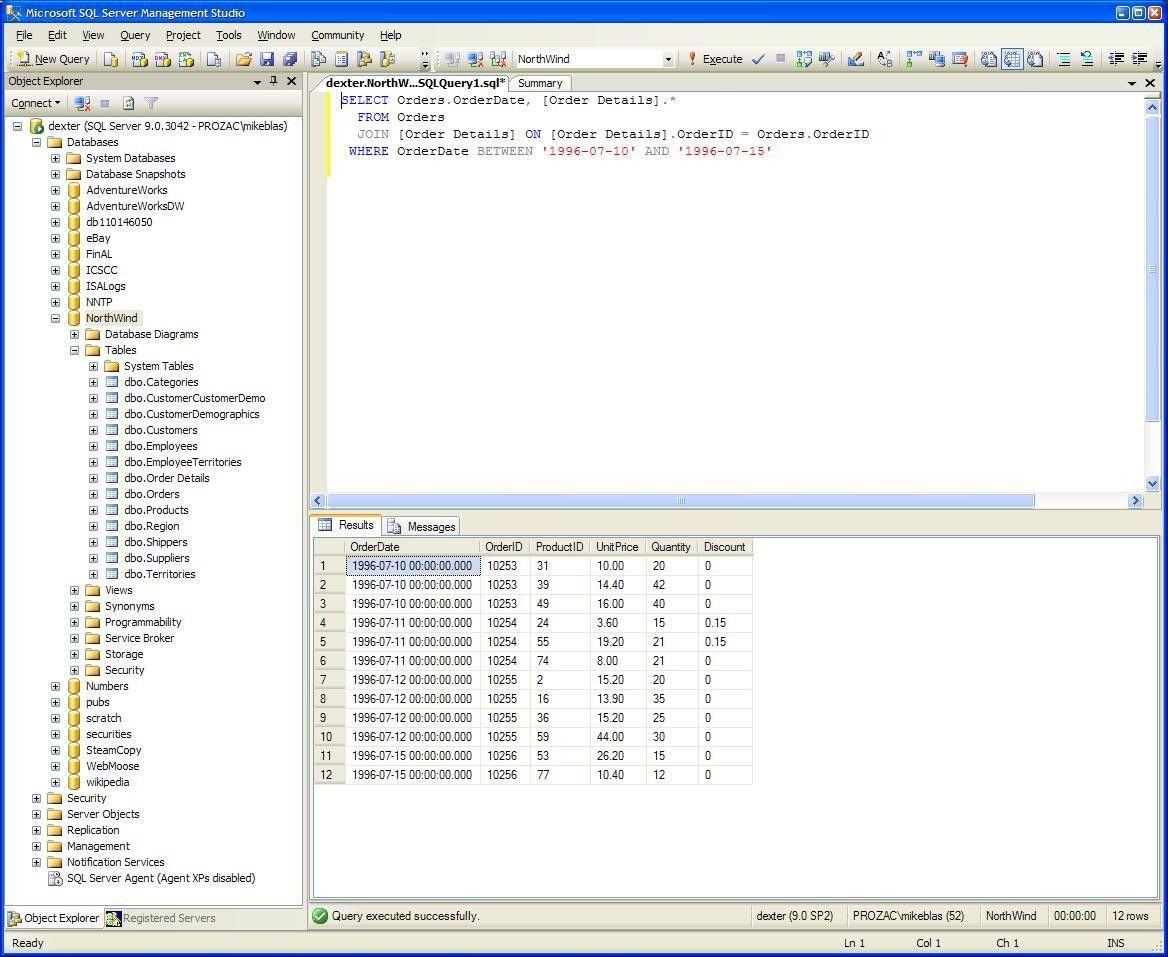The image size is (1168, 957).
Task: Switch to the Summary tab
Action: point(540,83)
